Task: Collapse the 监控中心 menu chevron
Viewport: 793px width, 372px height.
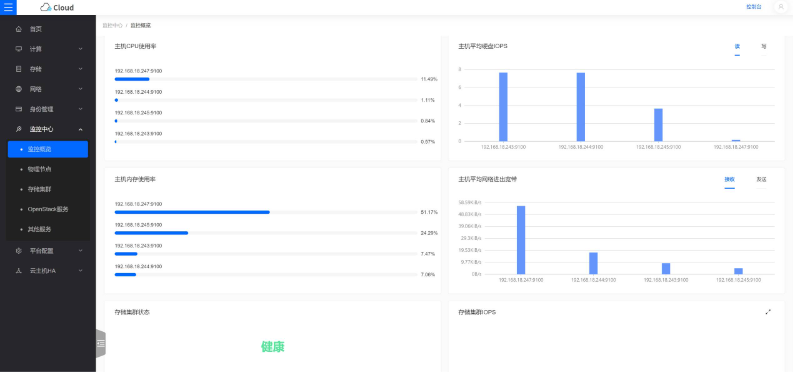Action: [80, 129]
